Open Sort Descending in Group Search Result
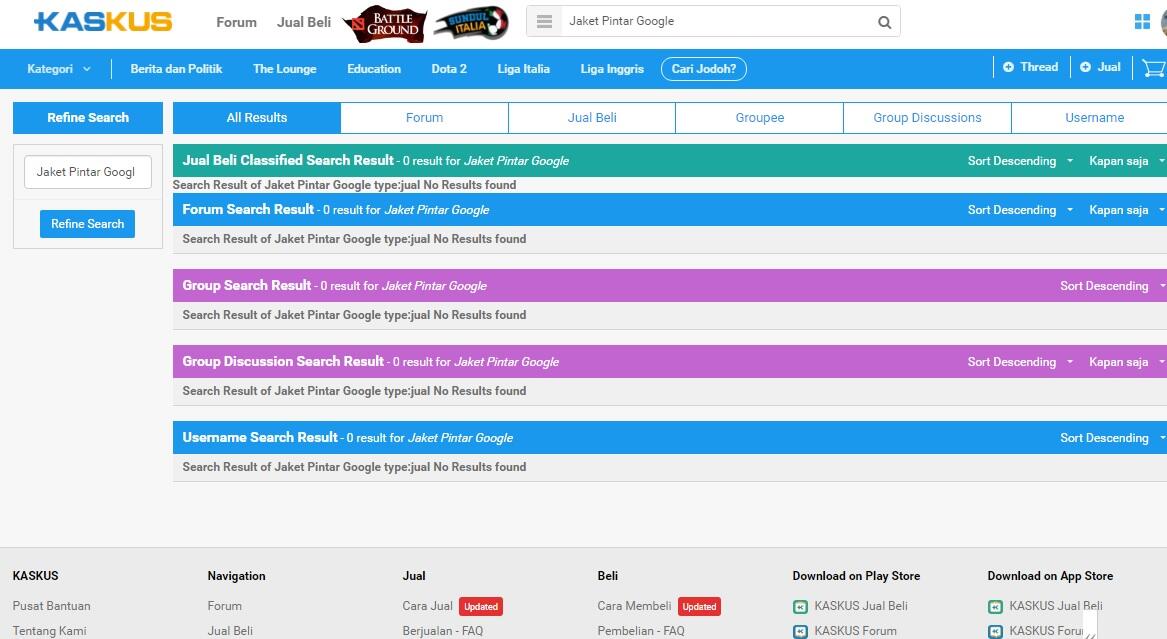Image resolution: width=1167 pixels, height=639 pixels. 1113,286
